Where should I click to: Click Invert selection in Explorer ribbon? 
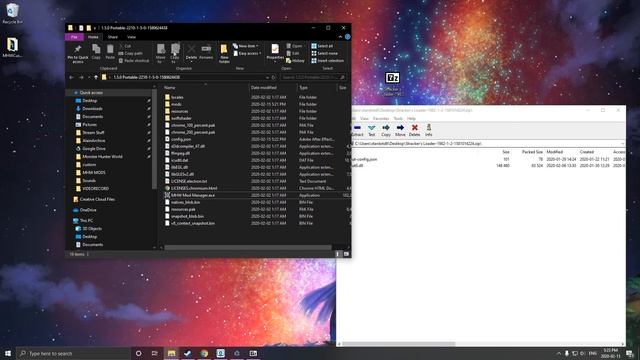[327, 61]
